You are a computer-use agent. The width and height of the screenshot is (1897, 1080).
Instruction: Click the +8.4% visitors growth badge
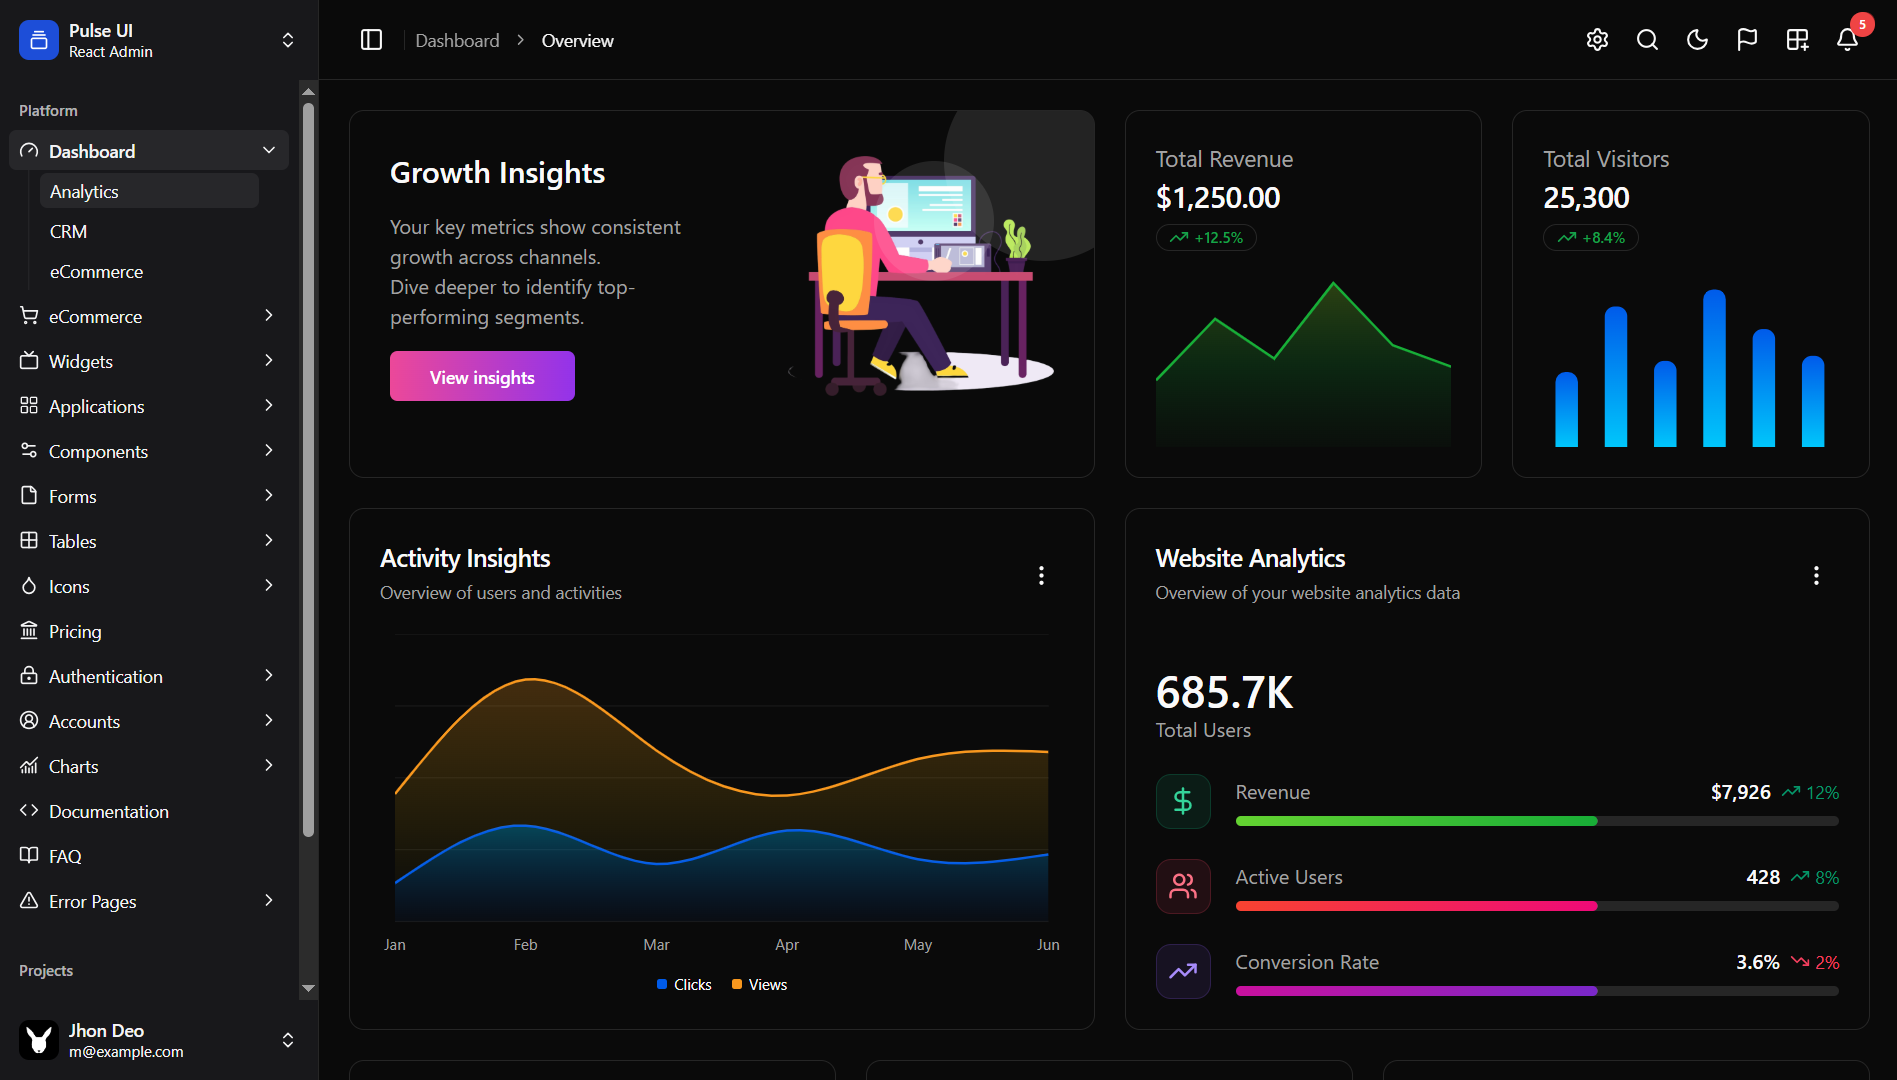coord(1591,237)
